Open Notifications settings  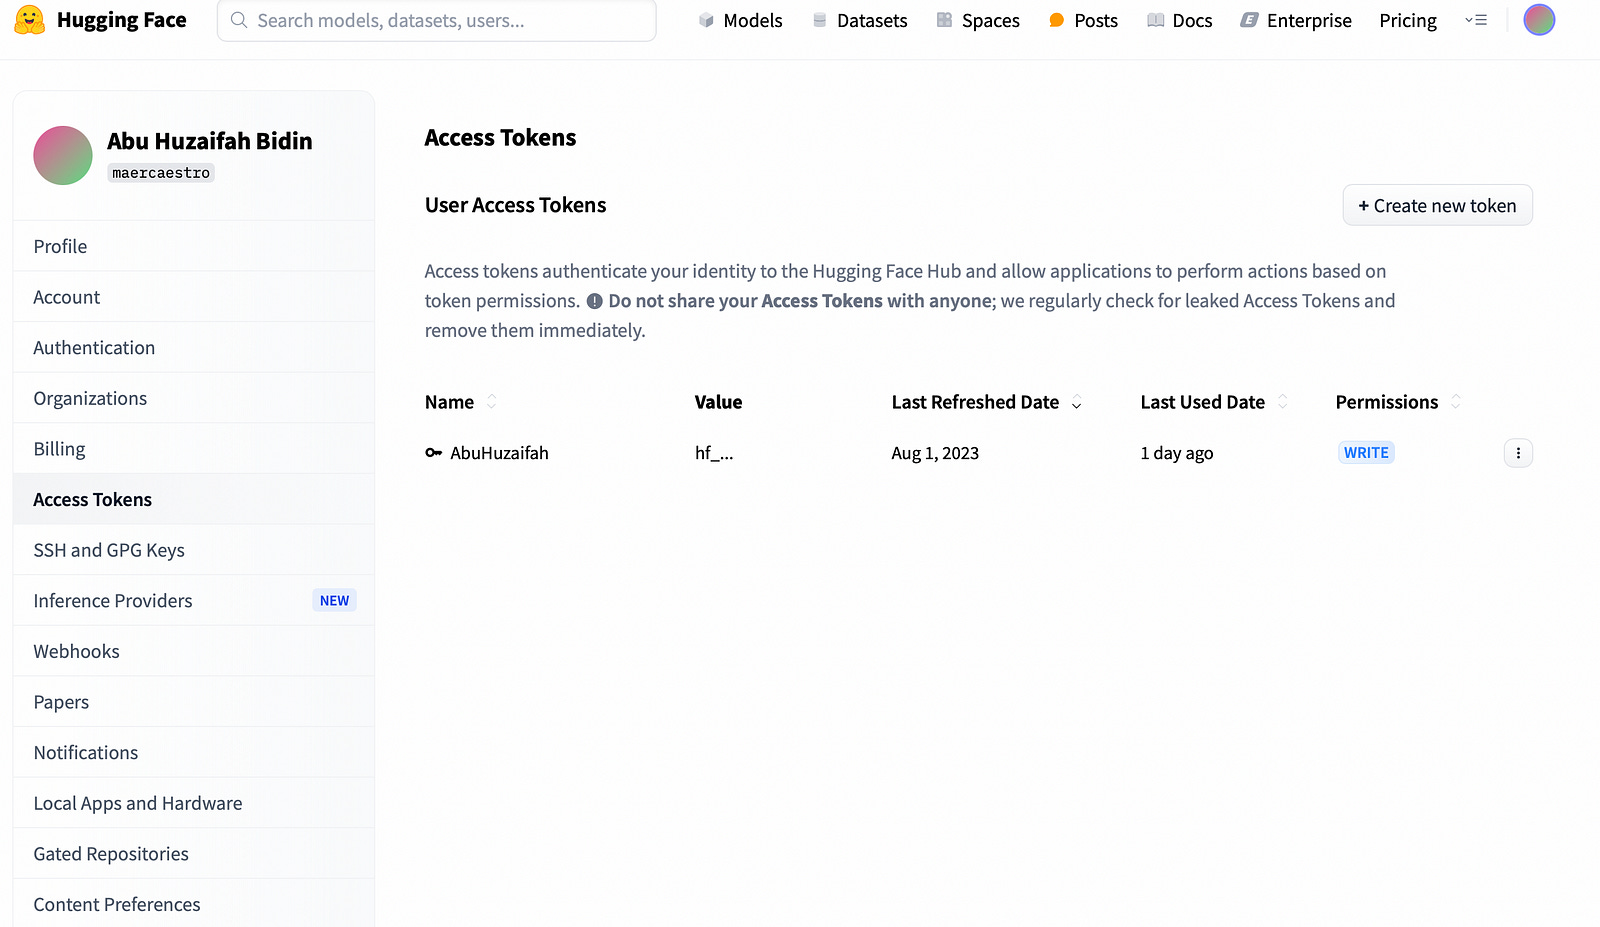coord(194,752)
